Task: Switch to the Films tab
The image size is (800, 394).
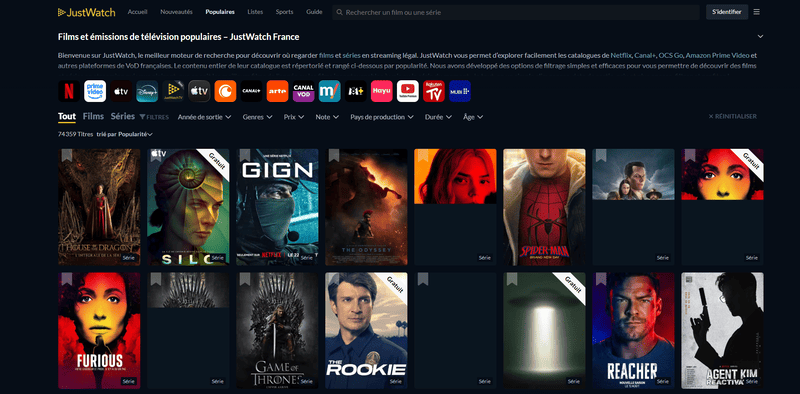Action: (93, 116)
